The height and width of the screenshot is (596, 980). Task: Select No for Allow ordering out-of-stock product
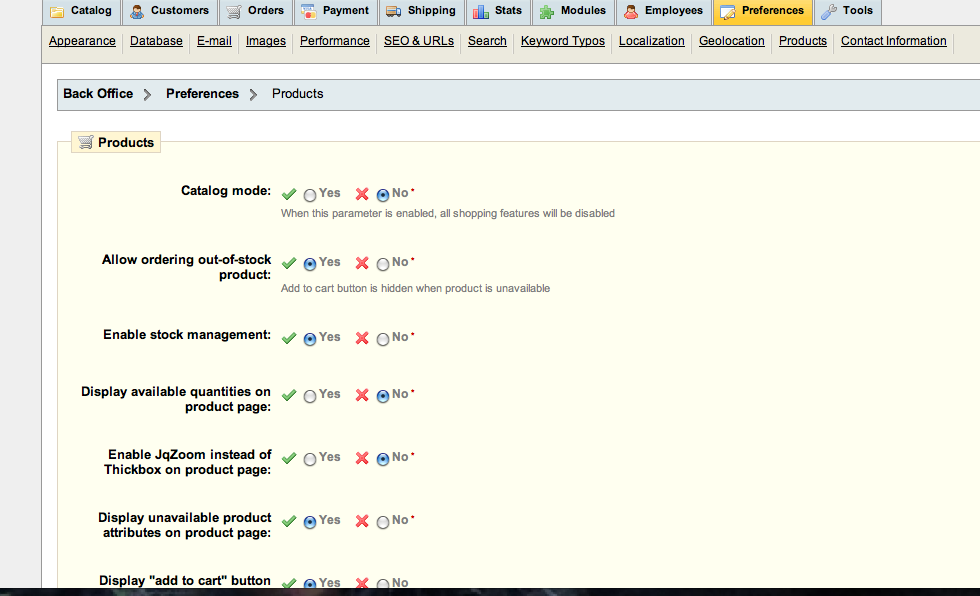(x=383, y=264)
